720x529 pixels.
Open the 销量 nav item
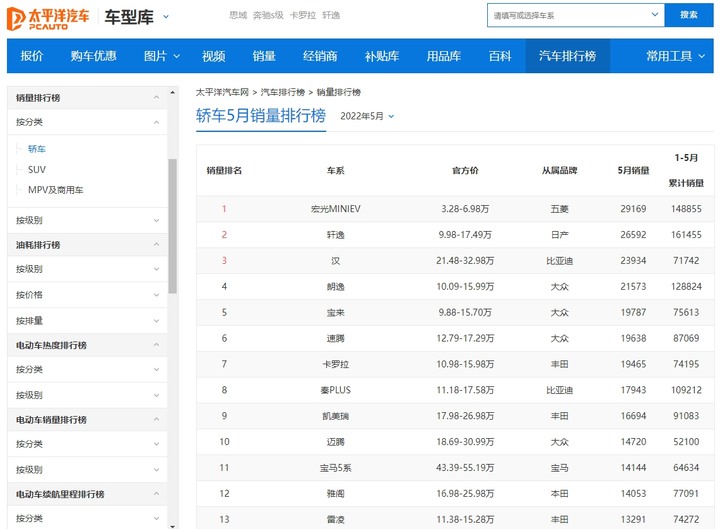click(x=264, y=56)
